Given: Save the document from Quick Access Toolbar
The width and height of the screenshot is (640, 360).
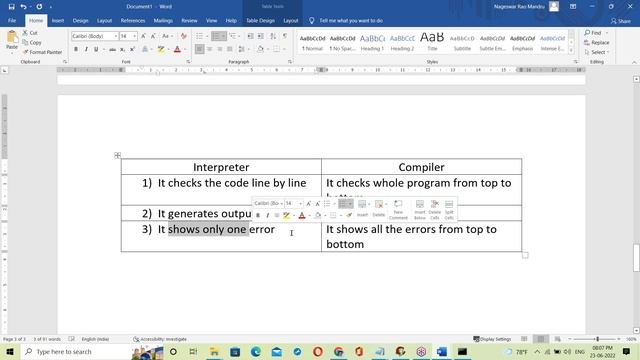Looking at the screenshot, I should (x=11, y=7).
